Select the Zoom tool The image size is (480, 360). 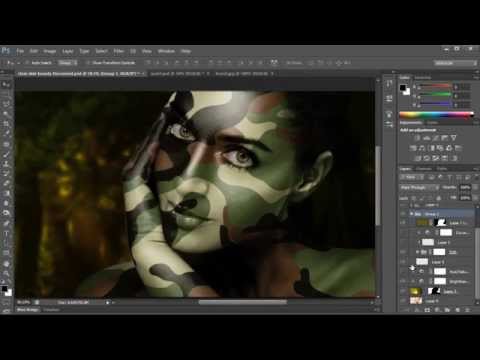(x=6, y=273)
